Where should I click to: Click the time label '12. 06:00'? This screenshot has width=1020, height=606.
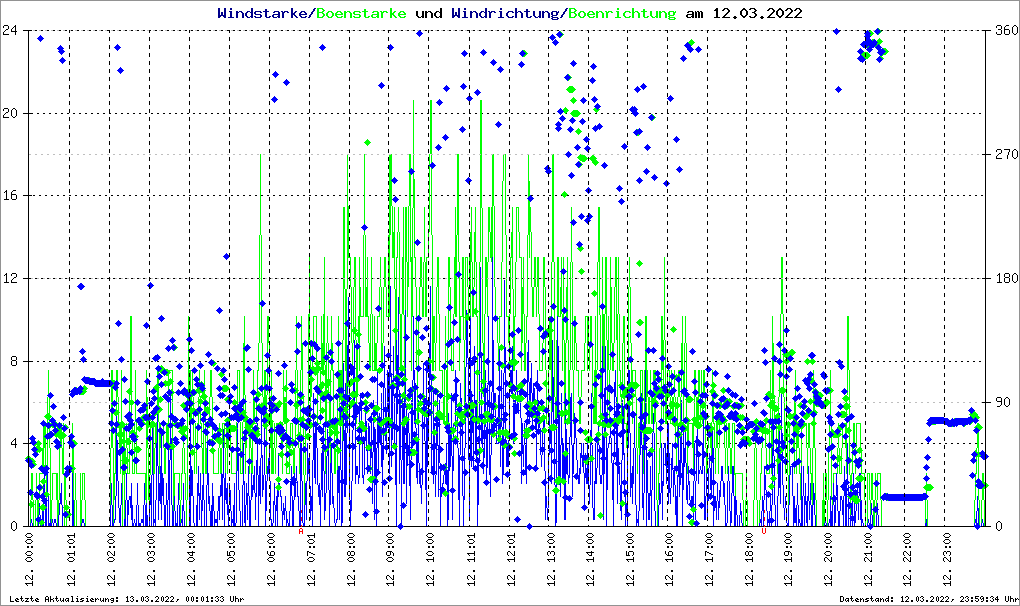269,557
